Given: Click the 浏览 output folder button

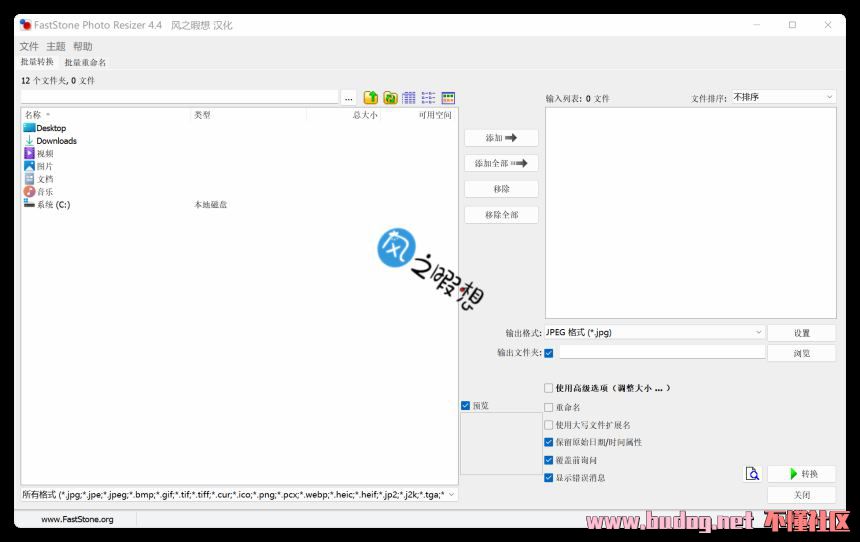Looking at the screenshot, I should [801, 353].
